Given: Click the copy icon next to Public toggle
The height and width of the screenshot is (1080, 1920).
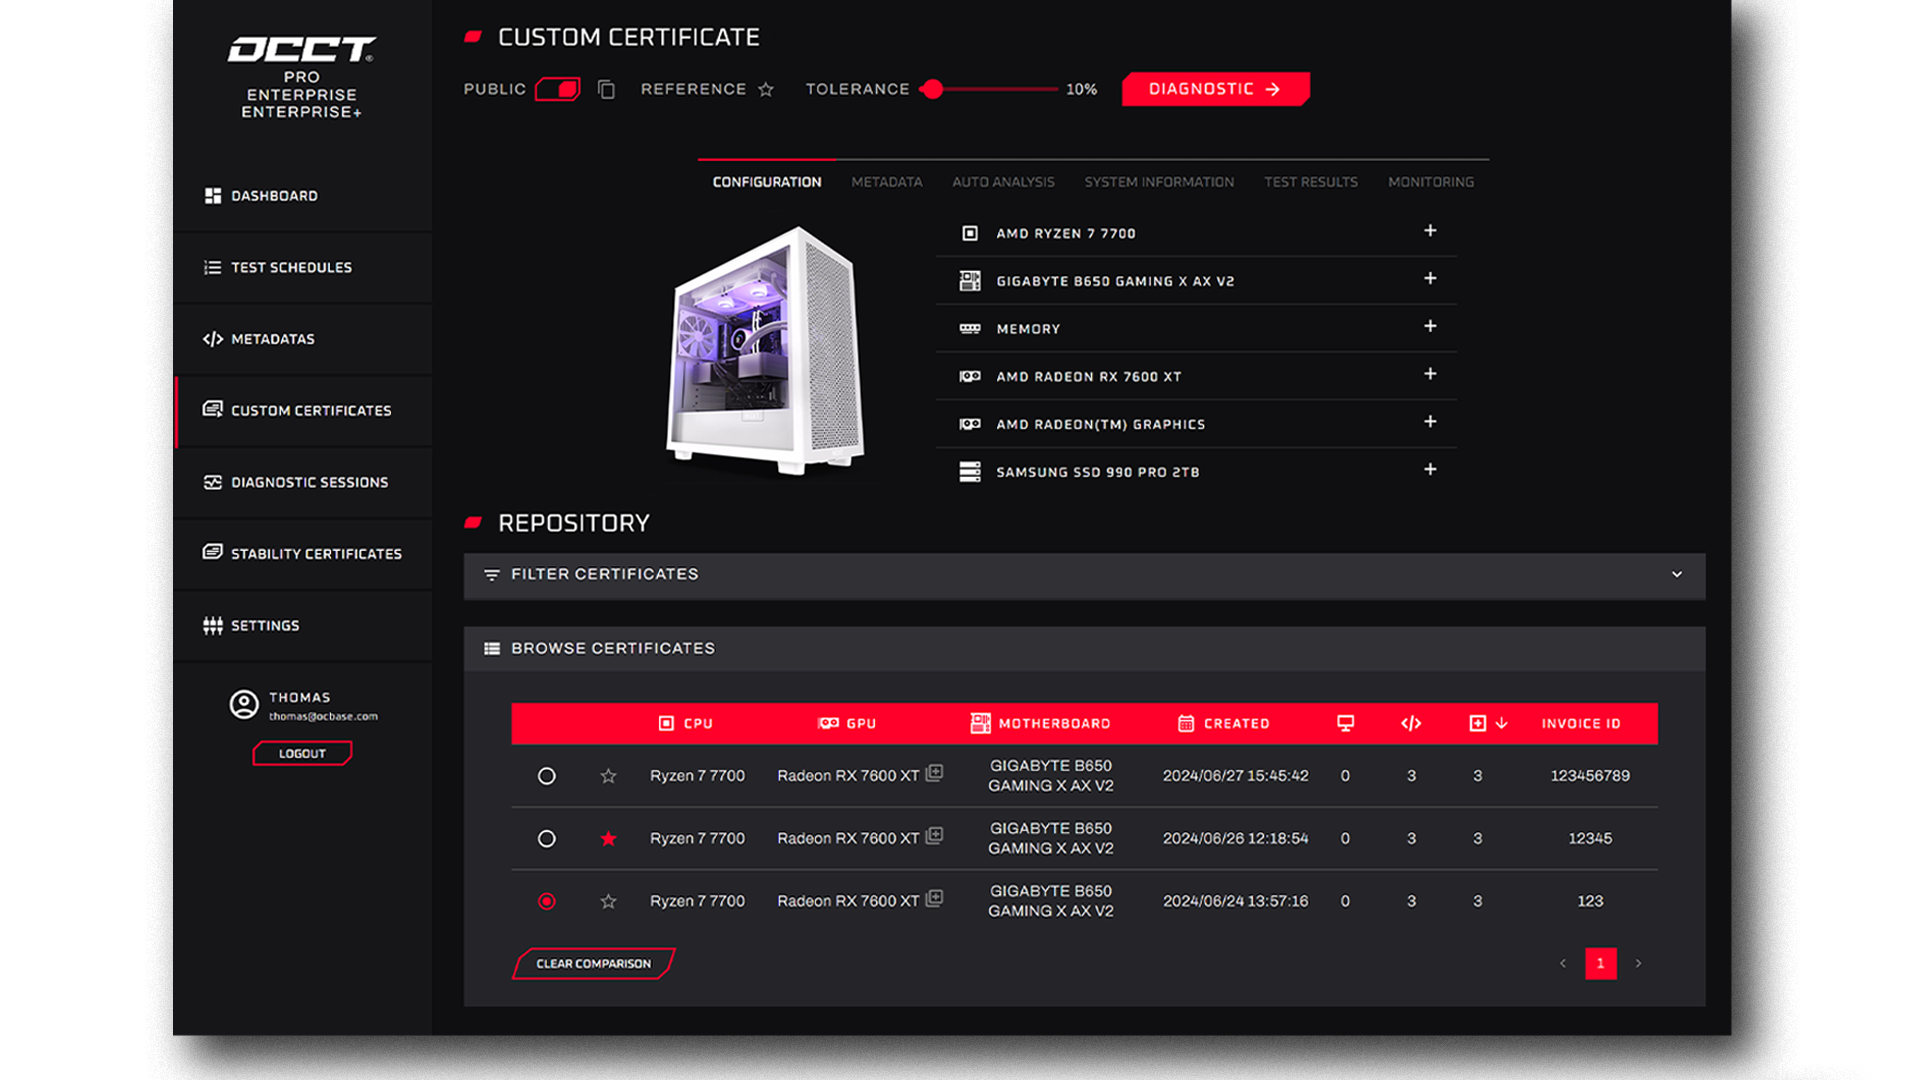Looking at the screenshot, I should 606,89.
